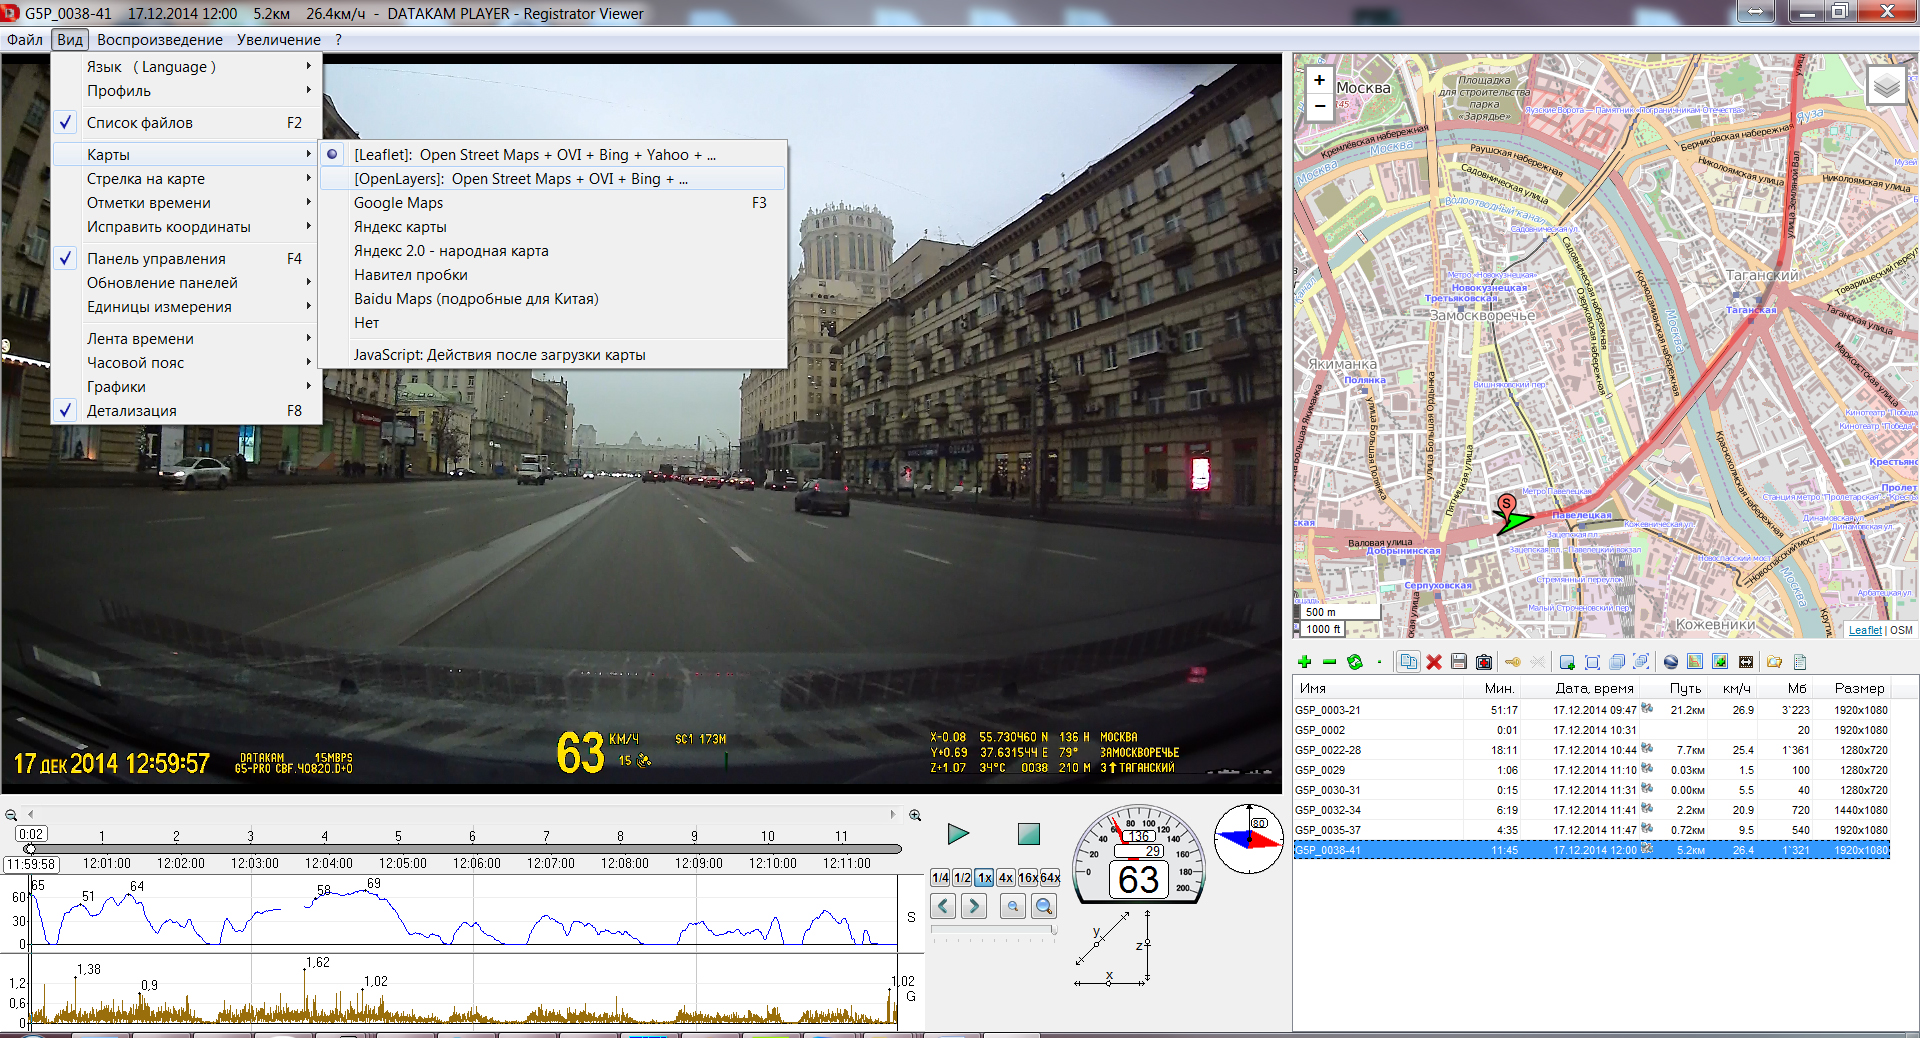Expand the Часовой пояс submenu

tap(186, 363)
